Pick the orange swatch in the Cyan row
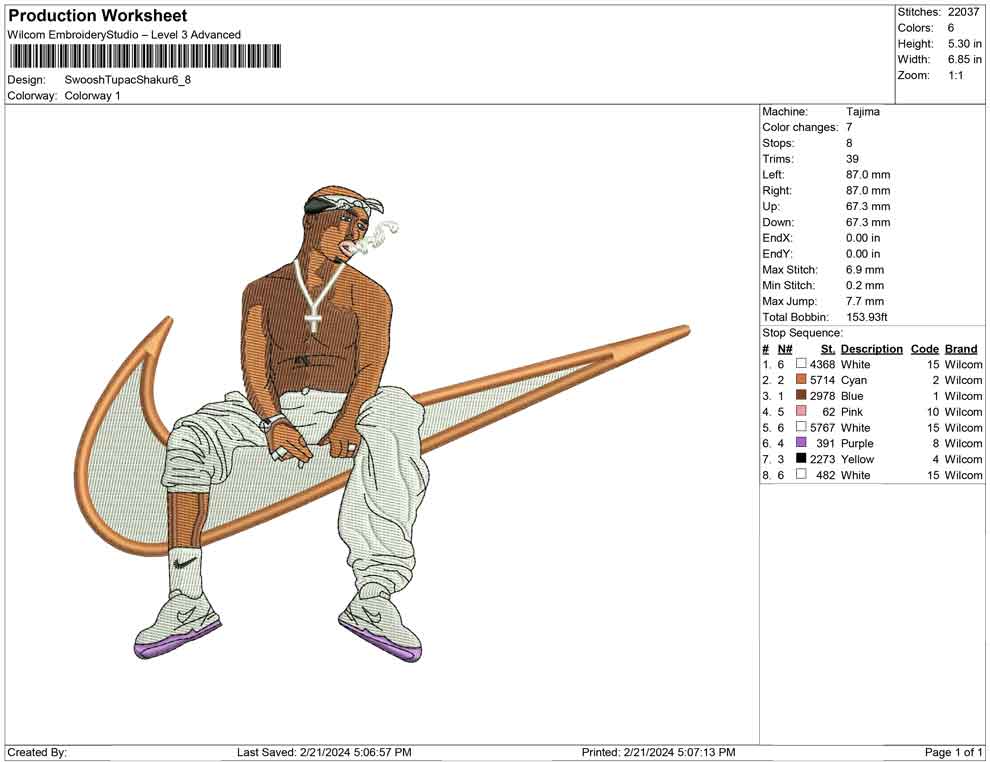Image resolution: width=990 pixels, height=762 pixels. [x=801, y=379]
